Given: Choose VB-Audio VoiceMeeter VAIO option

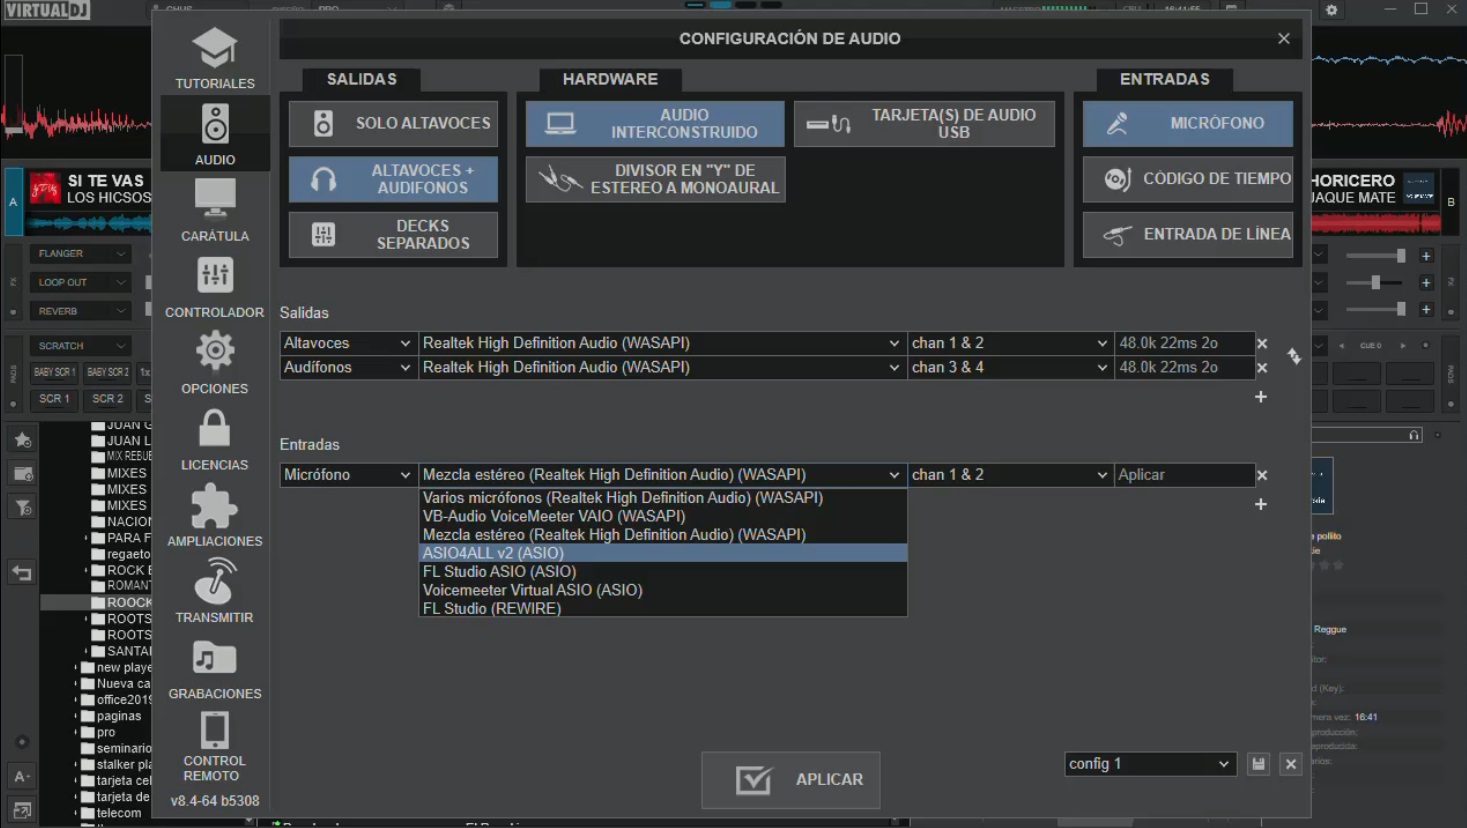Looking at the screenshot, I should pyautogui.click(x=662, y=516).
